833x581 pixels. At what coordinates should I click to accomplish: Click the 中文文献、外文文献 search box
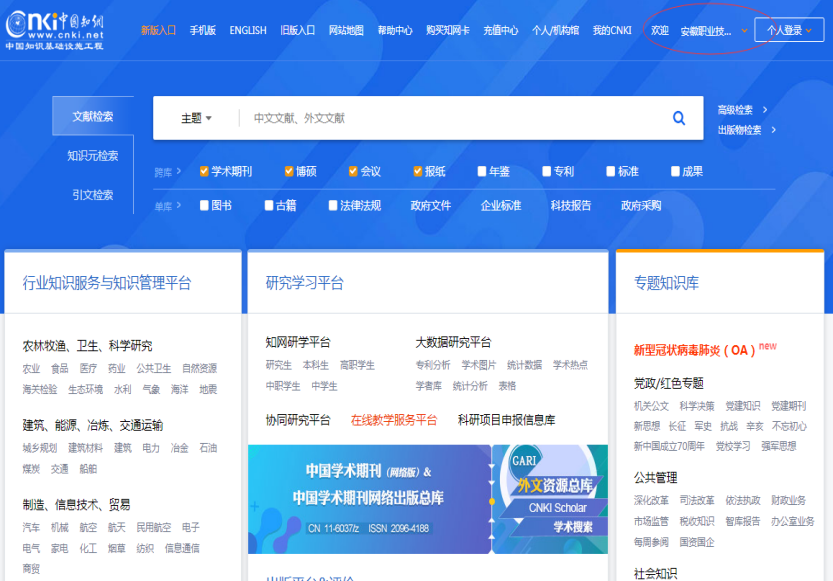(x=450, y=118)
